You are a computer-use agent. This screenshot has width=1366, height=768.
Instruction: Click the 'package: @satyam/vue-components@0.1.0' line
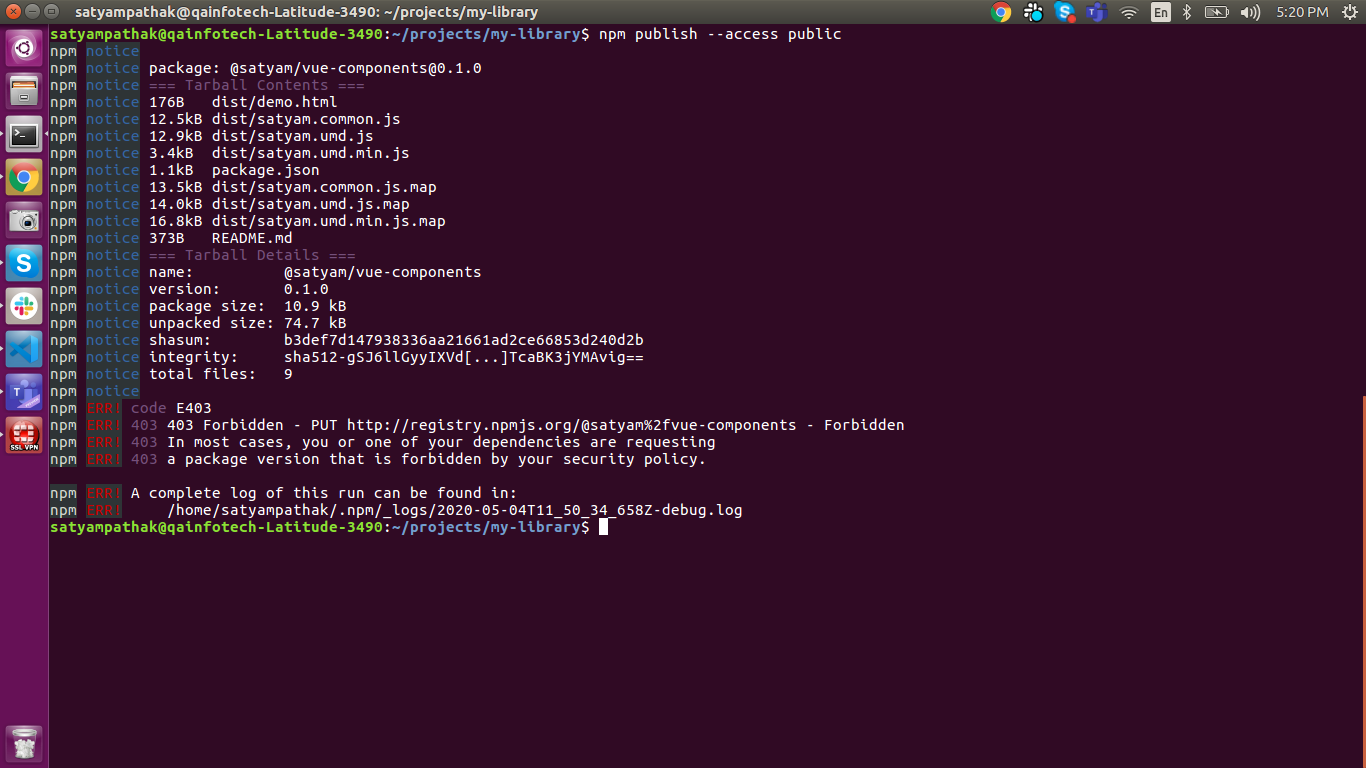(315, 68)
